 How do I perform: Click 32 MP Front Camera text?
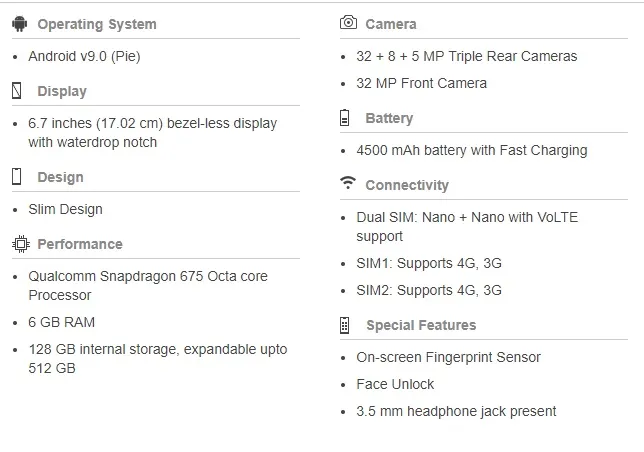(x=421, y=83)
